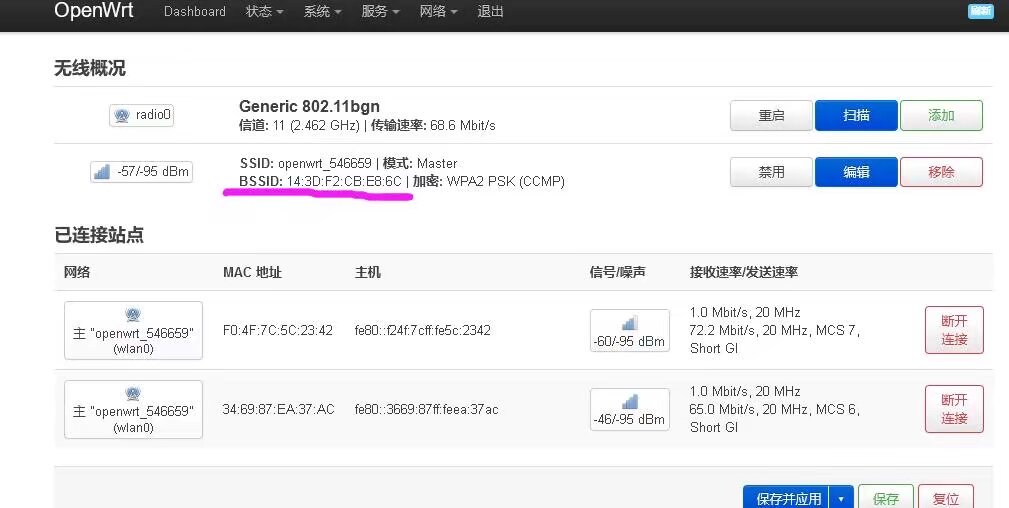1009x508 pixels.
Task: Open the dropdown arrow beside 保存并应用
Action: [x=842, y=498]
